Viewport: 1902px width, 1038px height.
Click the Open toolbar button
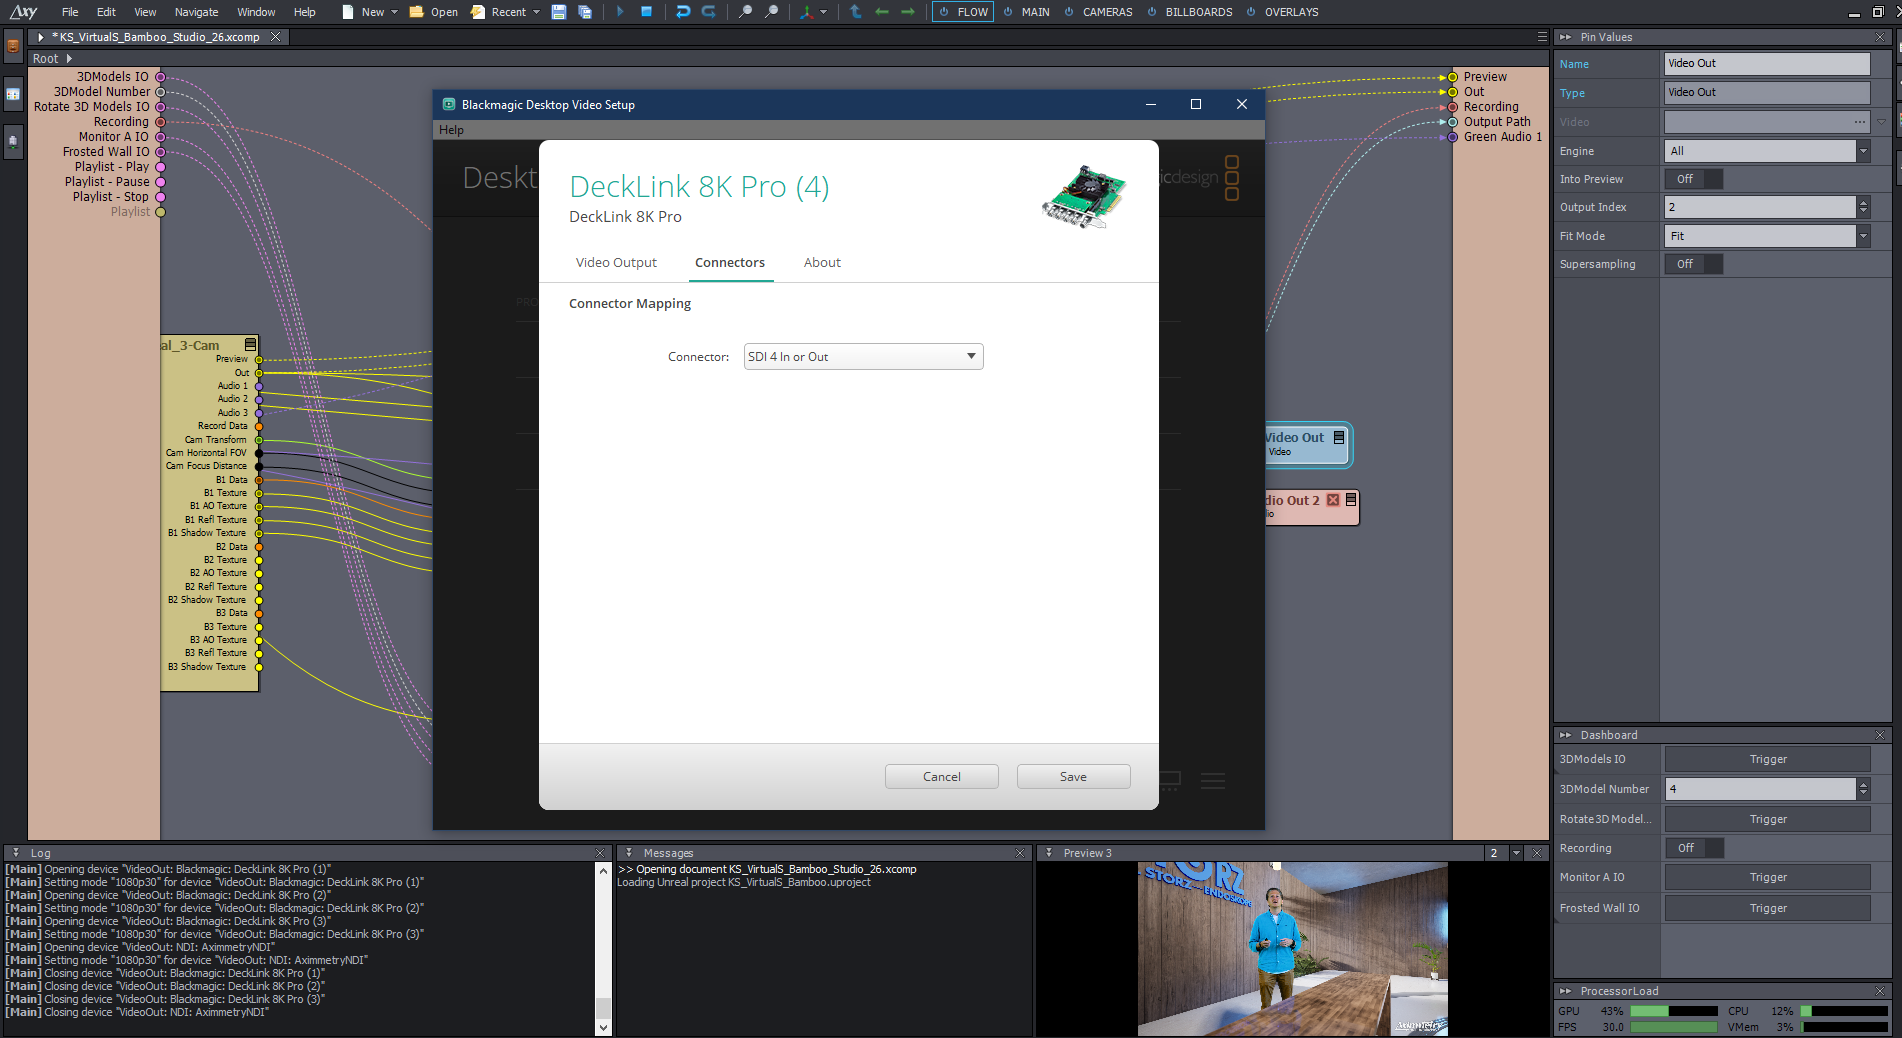tap(433, 12)
